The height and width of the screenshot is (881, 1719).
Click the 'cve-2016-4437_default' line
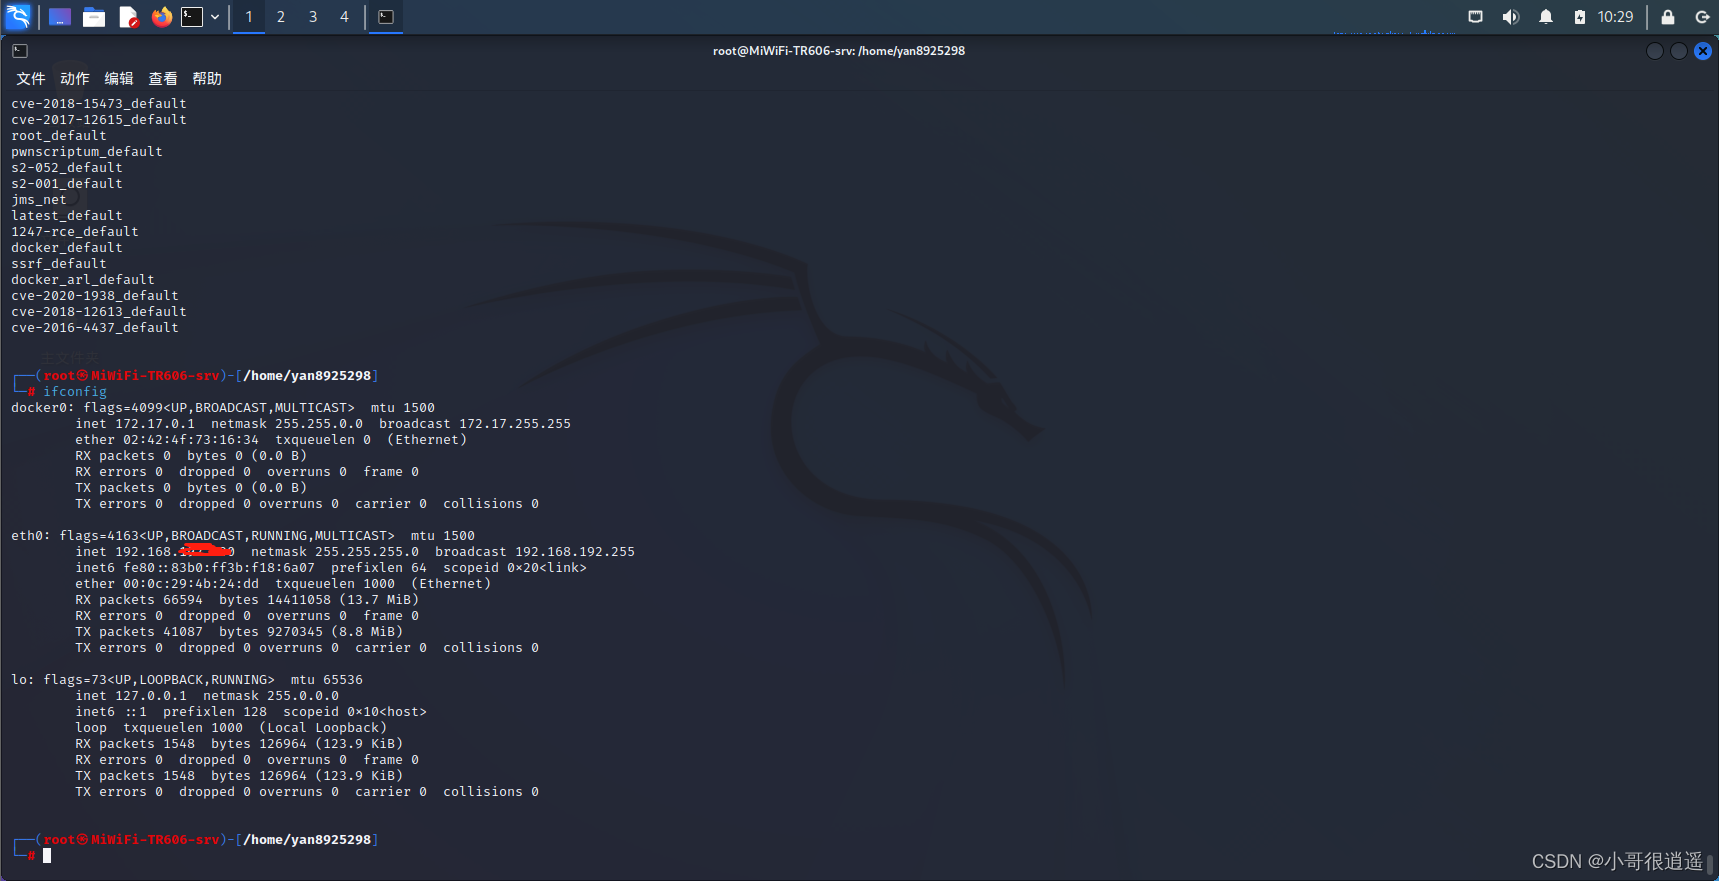95,328
